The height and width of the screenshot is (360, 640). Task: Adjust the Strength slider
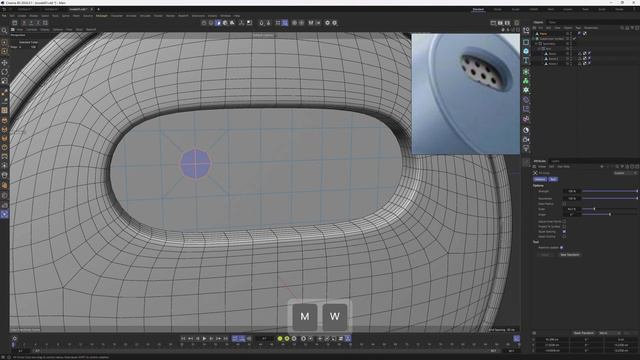(x=610, y=191)
